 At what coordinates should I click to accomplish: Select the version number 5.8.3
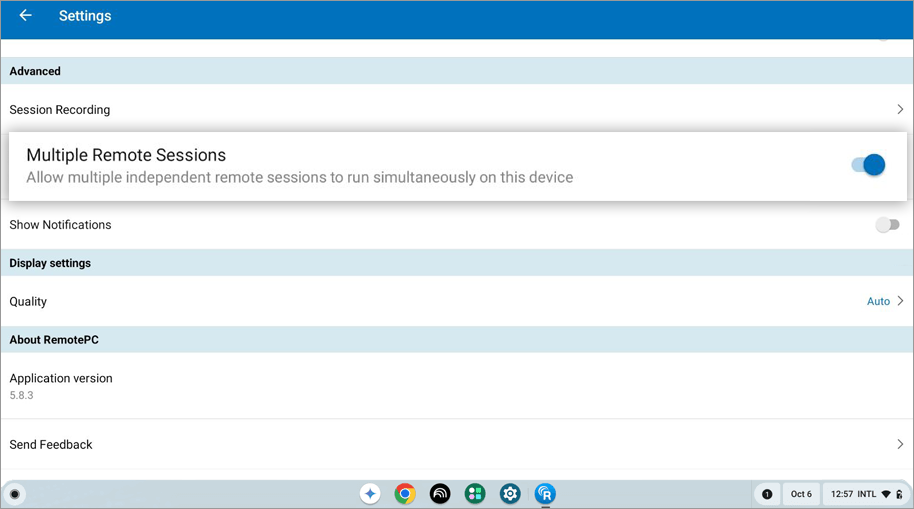[22, 395]
